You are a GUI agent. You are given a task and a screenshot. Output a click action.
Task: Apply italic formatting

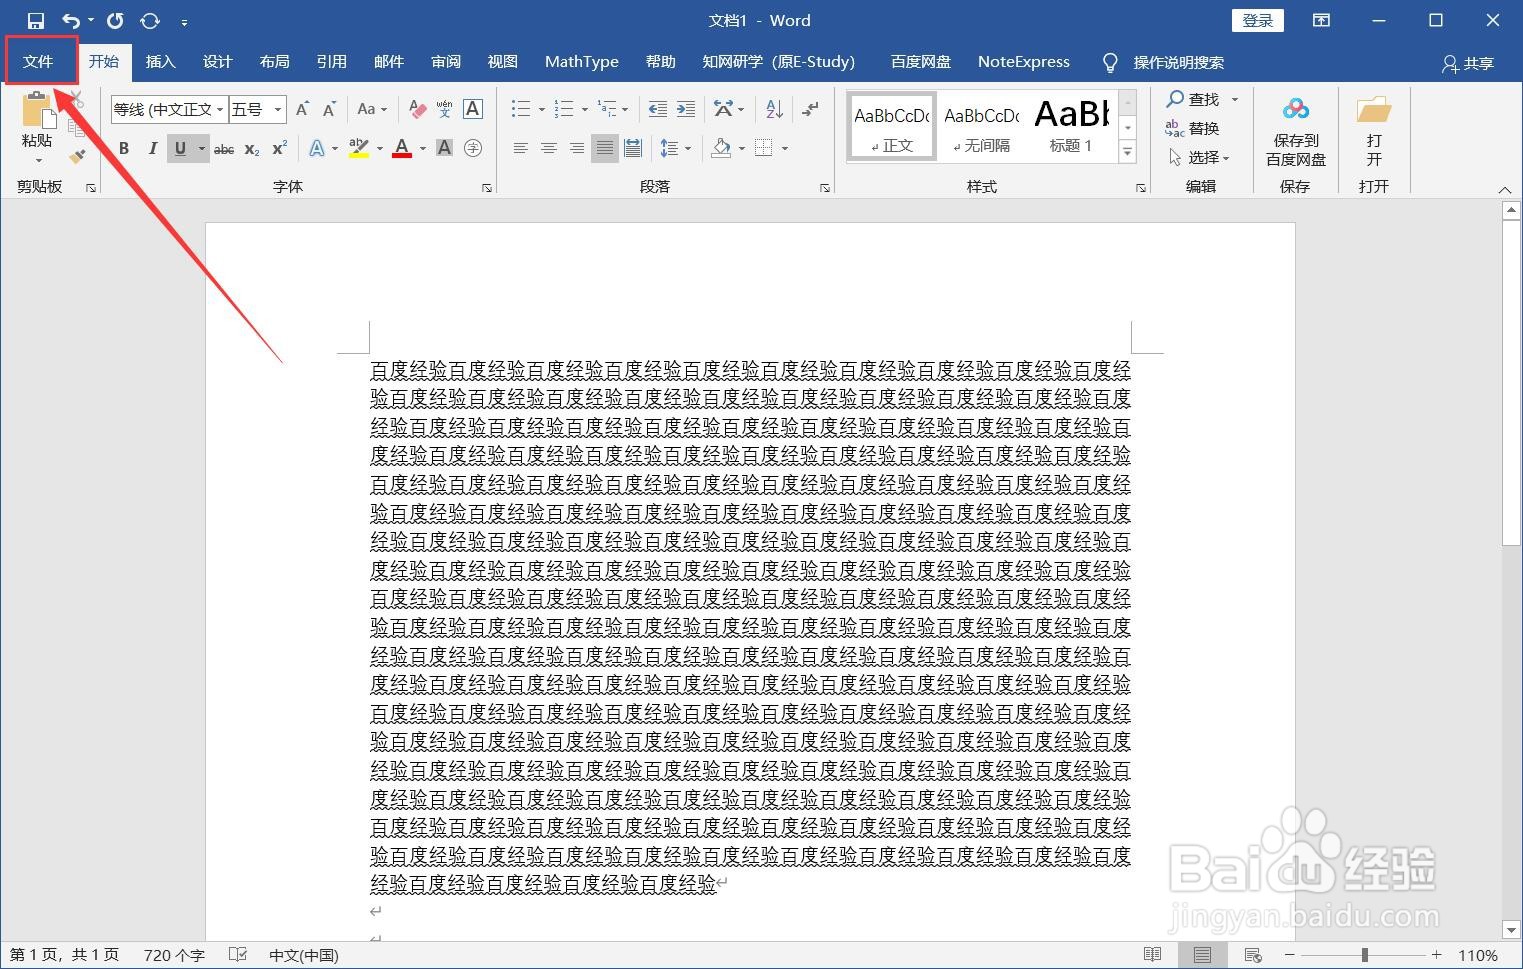(x=152, y=148)
